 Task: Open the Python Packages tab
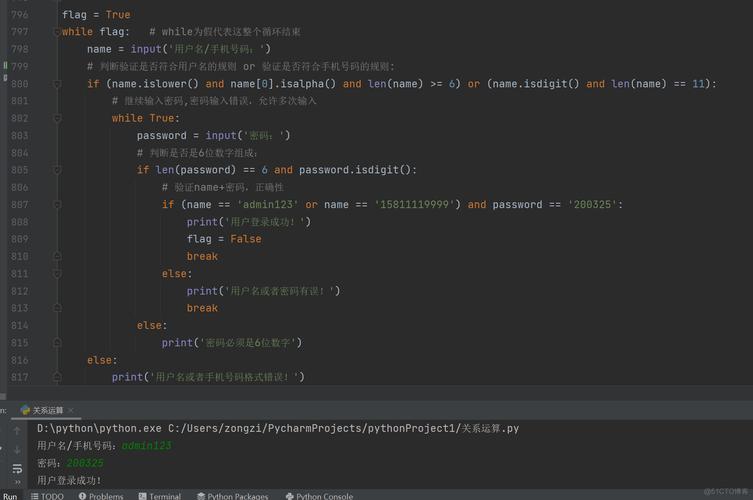[x=232, y=496]
